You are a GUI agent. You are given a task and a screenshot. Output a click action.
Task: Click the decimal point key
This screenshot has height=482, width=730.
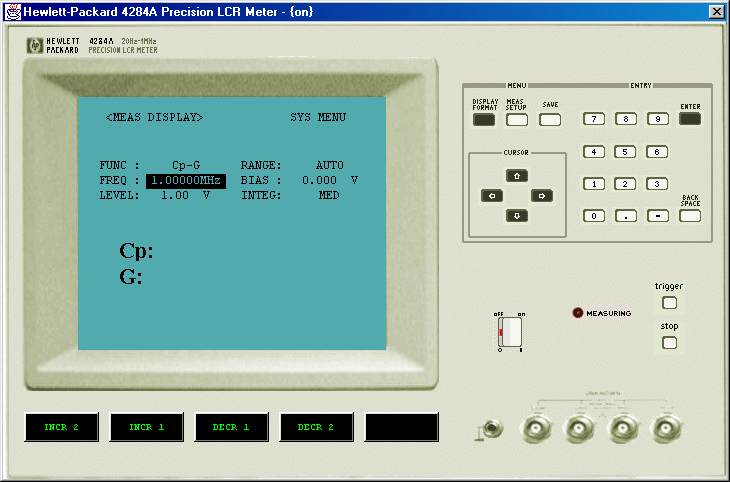626,216
